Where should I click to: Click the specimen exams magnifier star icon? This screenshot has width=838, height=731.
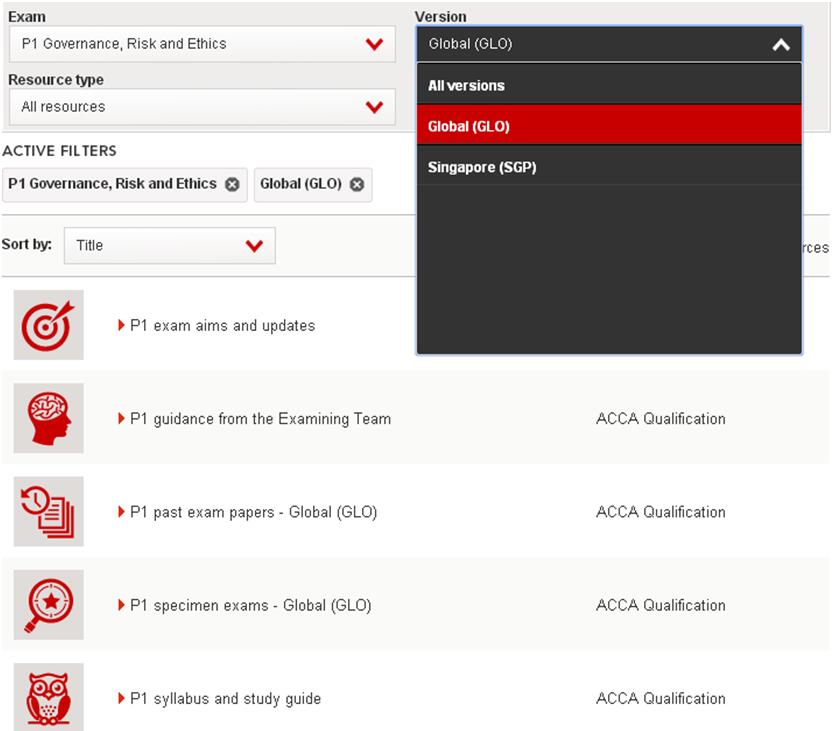tap(48, 605)
